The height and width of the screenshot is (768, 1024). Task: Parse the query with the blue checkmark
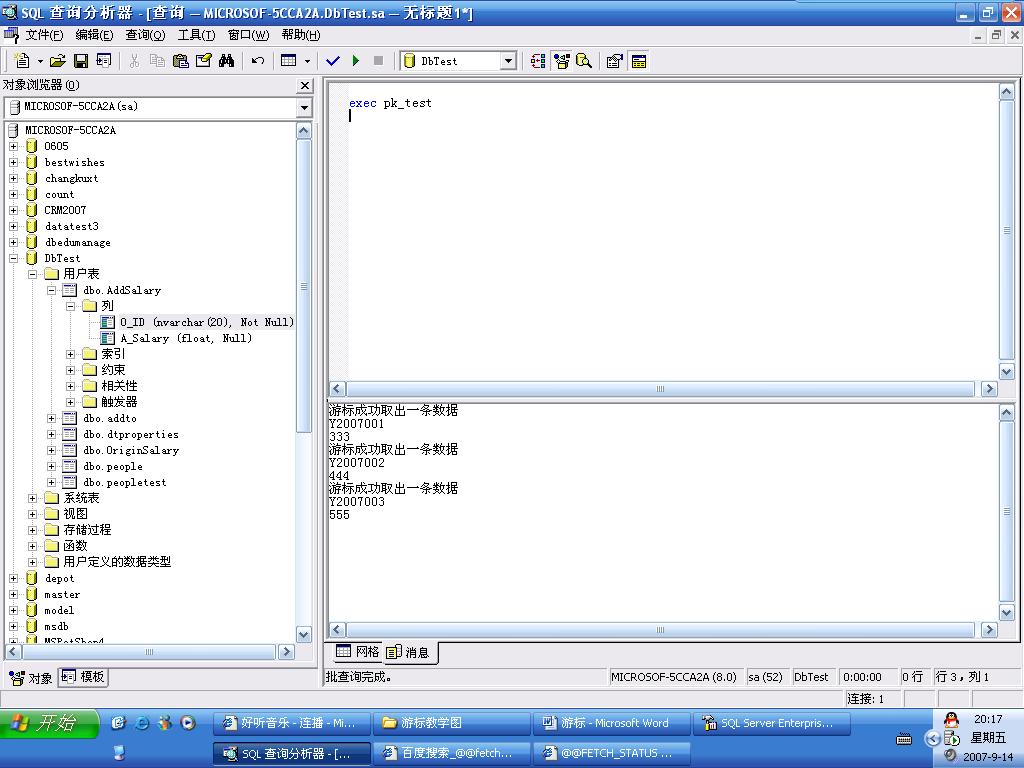point(333,61)
